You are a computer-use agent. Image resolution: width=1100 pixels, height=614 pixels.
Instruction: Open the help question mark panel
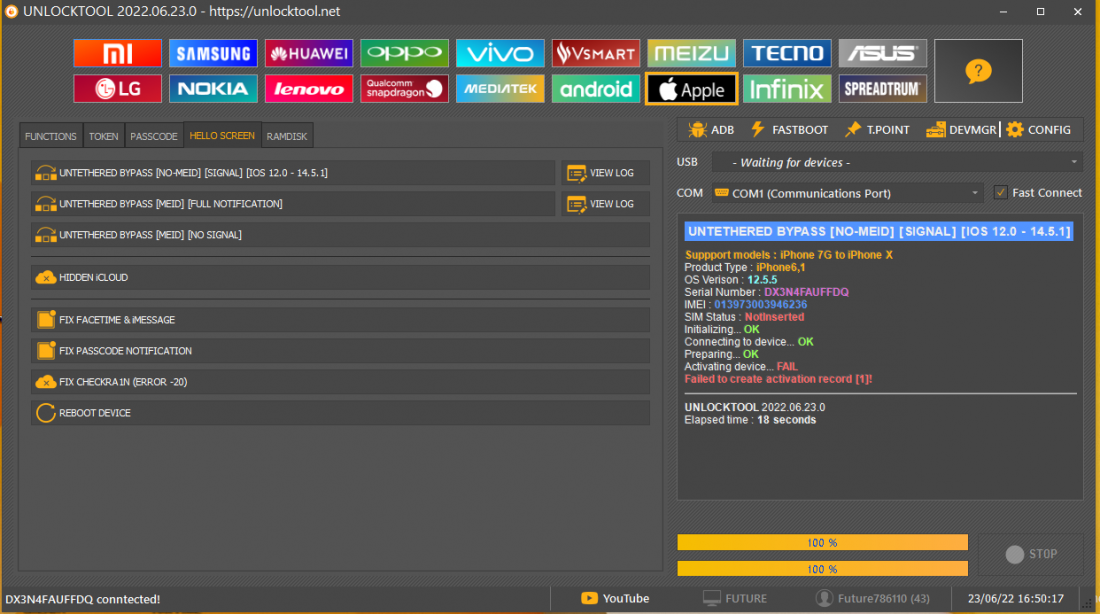[x=978, y=71]
